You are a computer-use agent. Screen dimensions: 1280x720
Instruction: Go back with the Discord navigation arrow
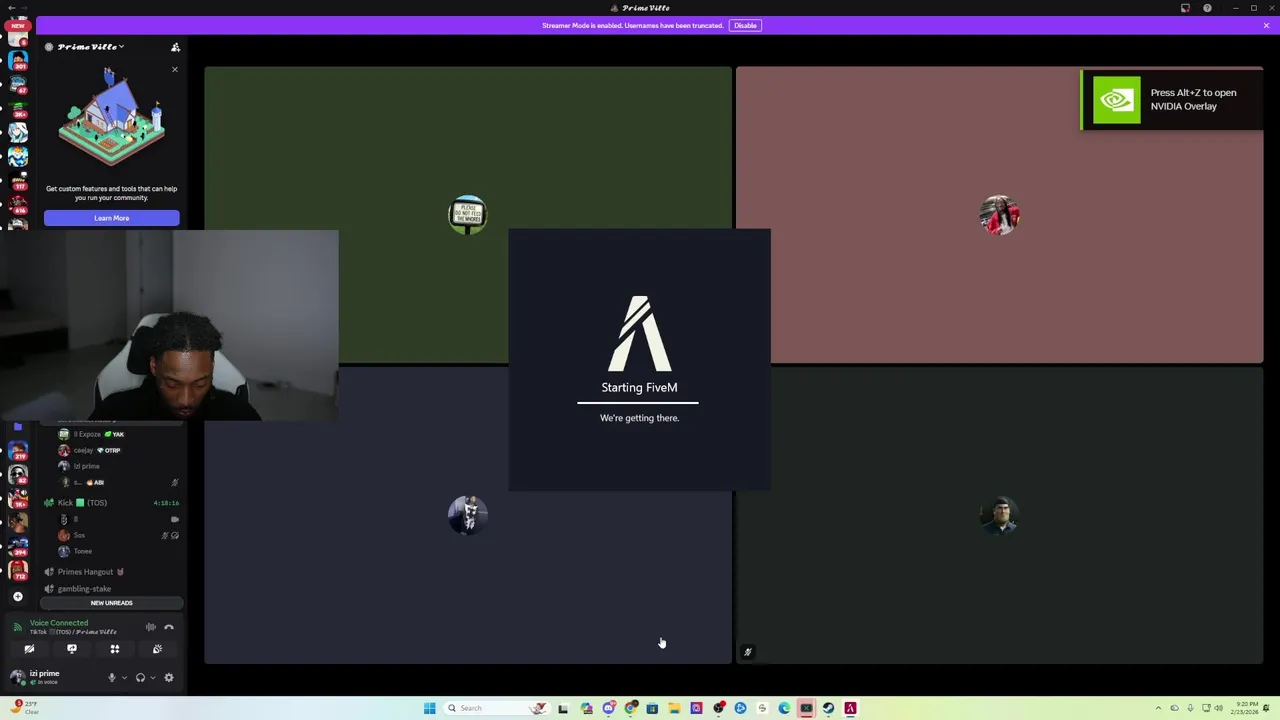(11, 8)
